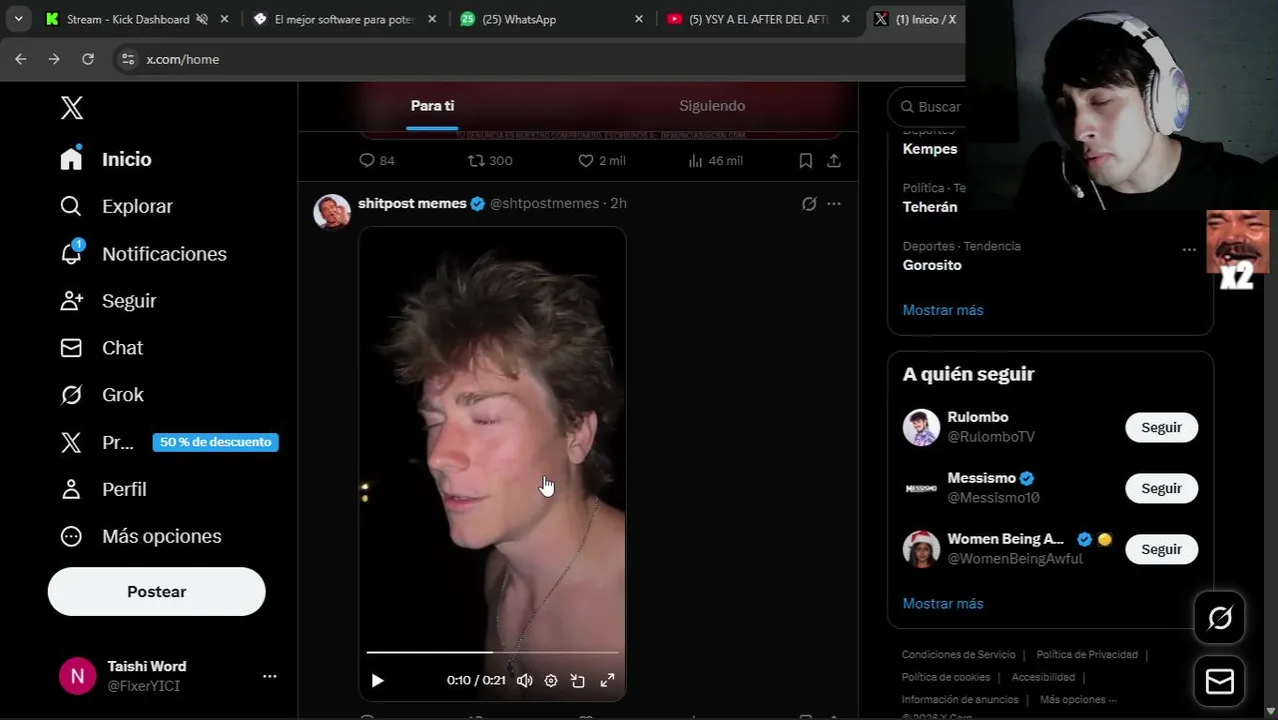Open the Kempes trend
Screen dimensions: 1278x720
click(x=930, y=149)
